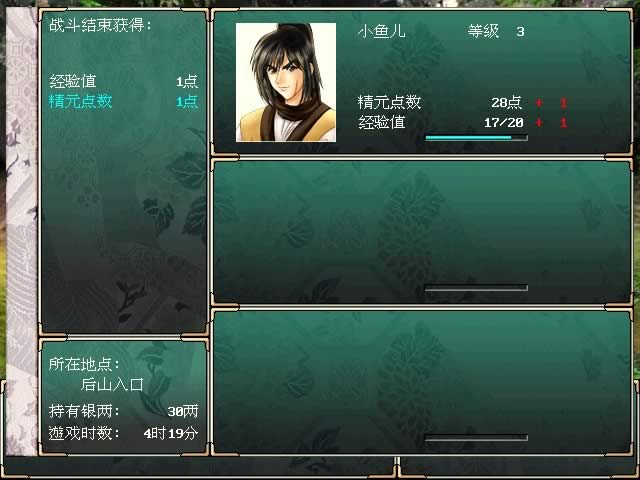Click the cyan experience progress bar
The image size is (640, 480).
tap(476, 138)
